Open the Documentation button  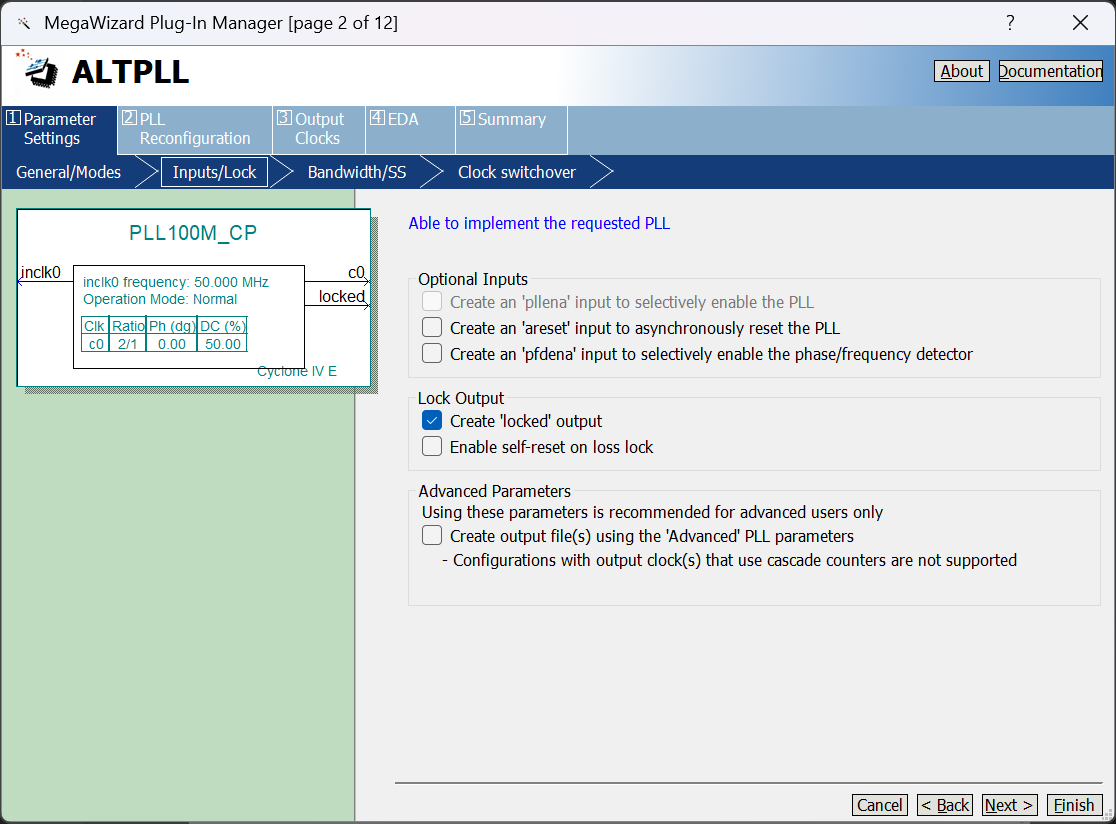click(x=1051, y=71)
